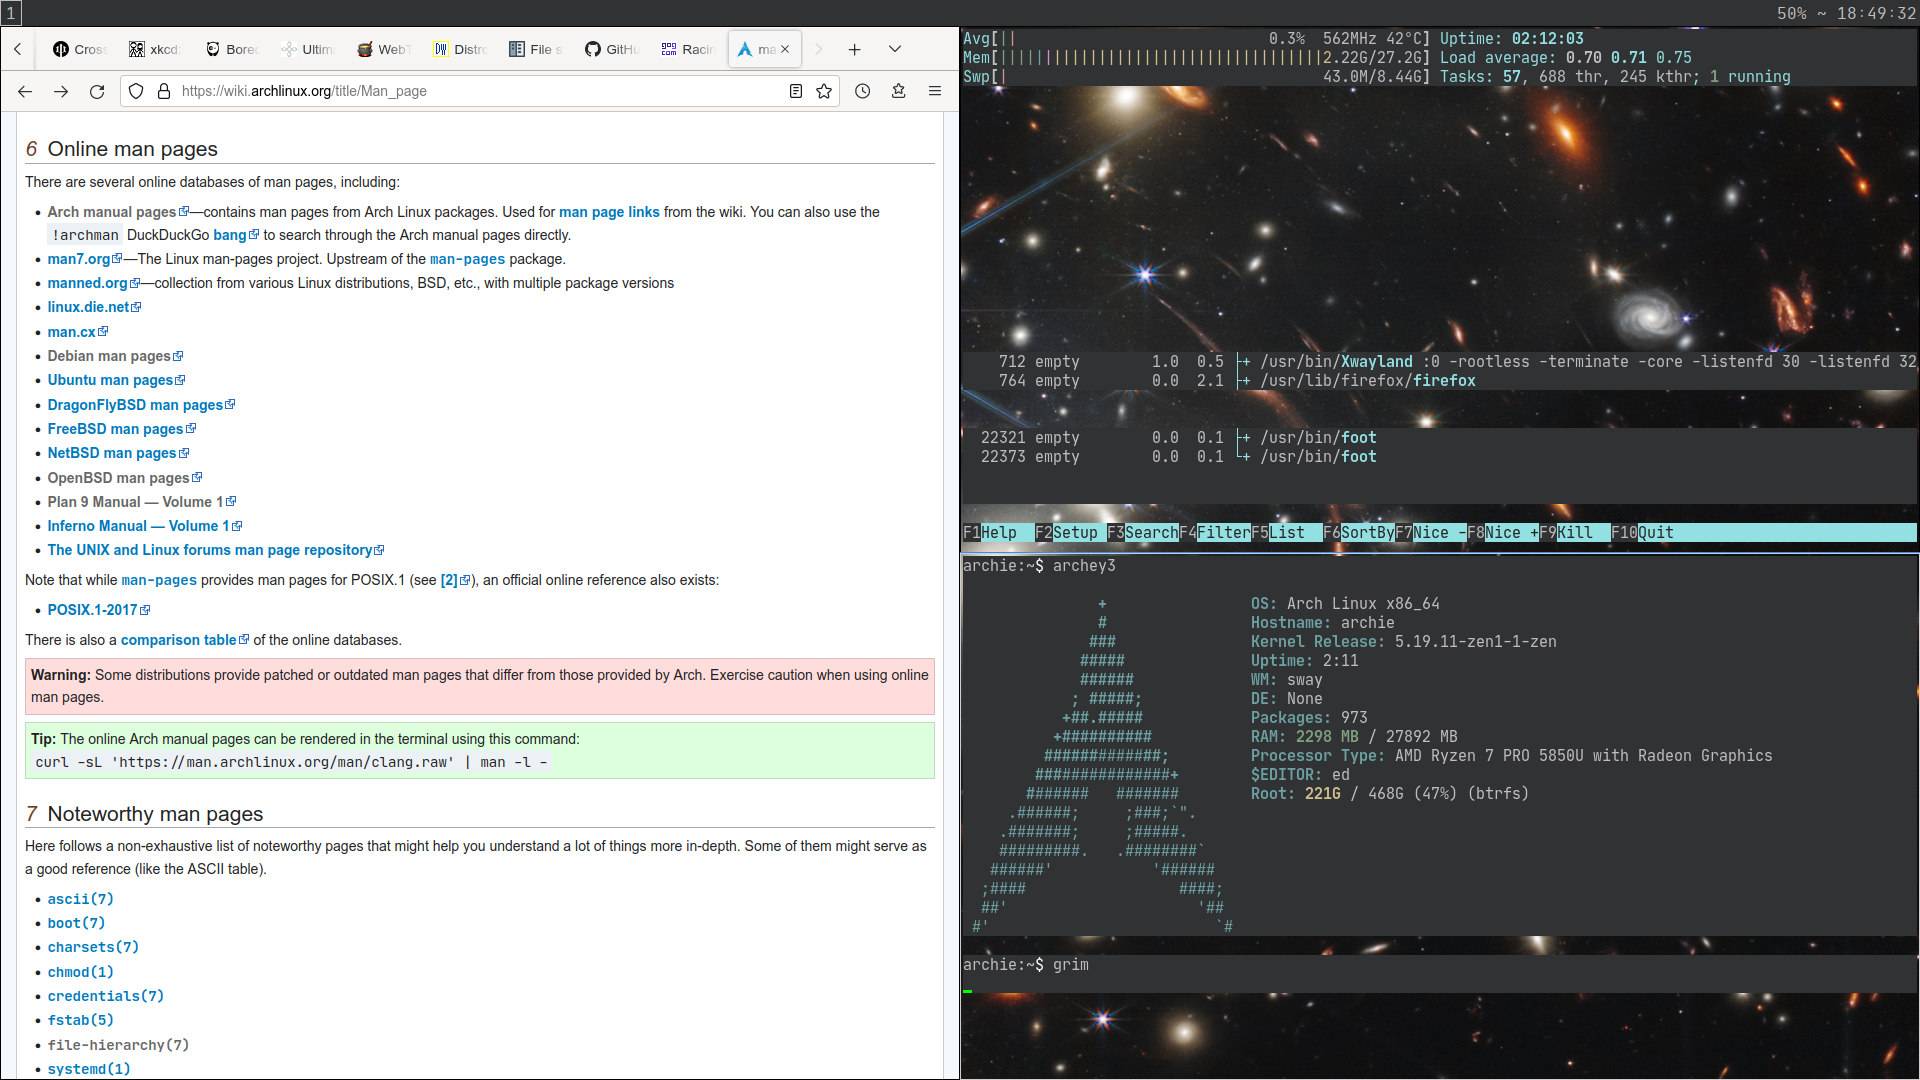The height and width of the screenshot is (1080, 1920).
Task: Switch to the GitHub tab
Action: pos(612,49)
